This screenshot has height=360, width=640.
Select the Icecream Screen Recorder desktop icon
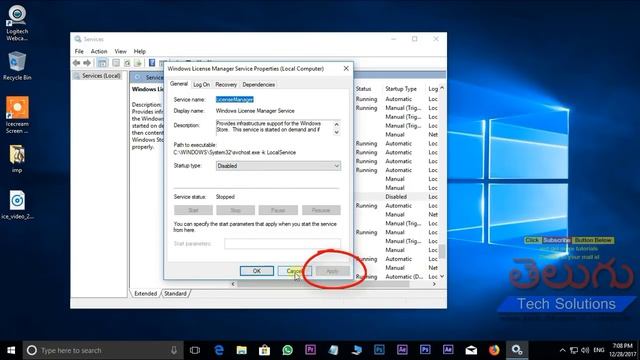pyautogui.click(x=17, y=115)
